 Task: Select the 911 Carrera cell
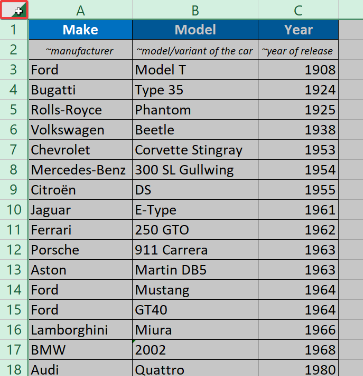click(195, 250)
